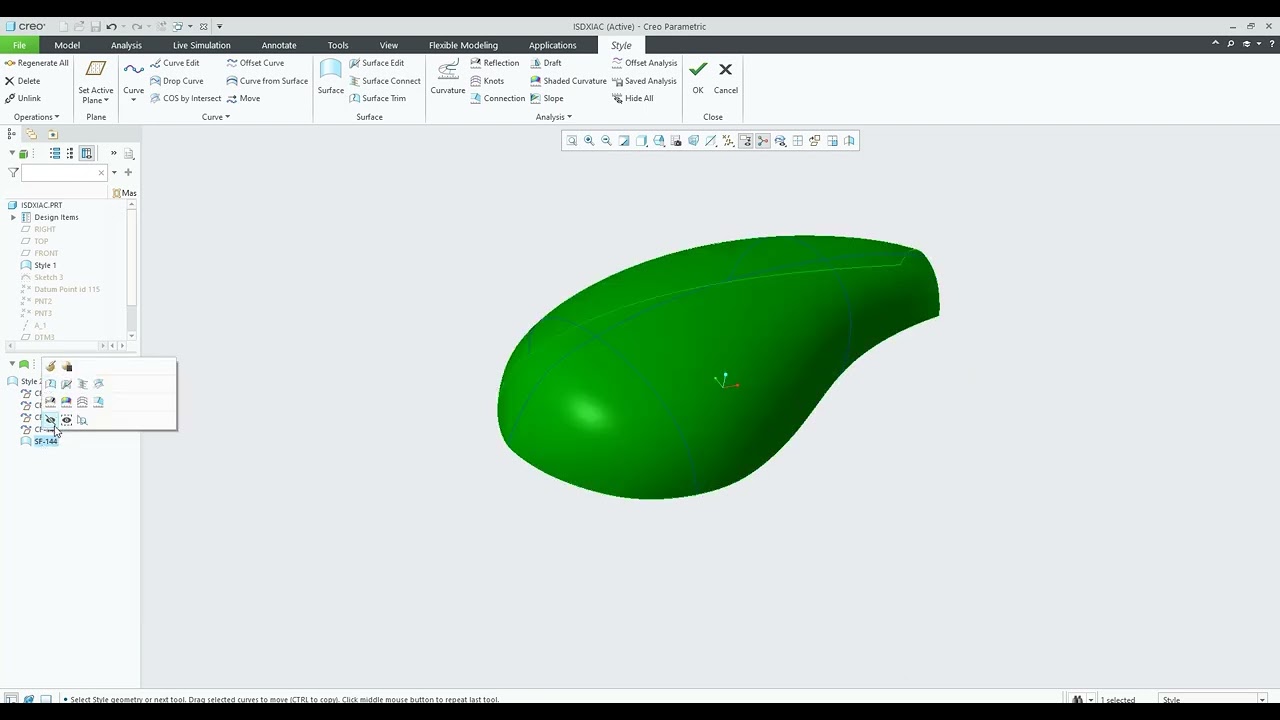1280x720 pixels.
Task: Select SF-144 surface in style tree
Action: click(46, 441)
